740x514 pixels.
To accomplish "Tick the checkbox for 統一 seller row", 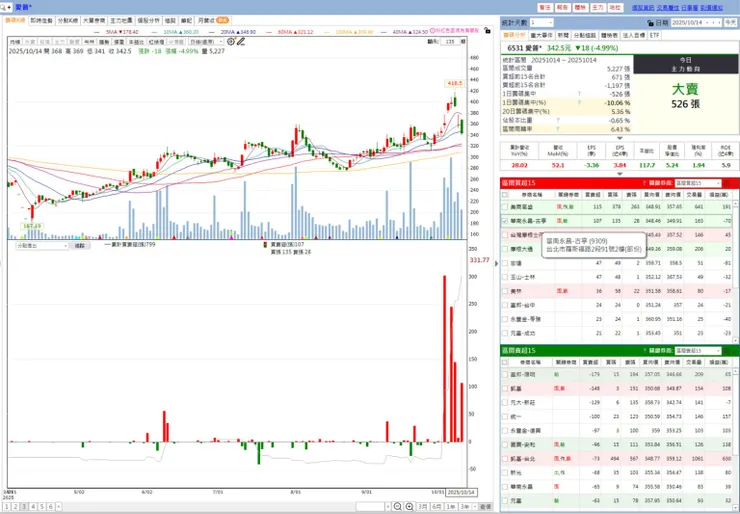I will tap(505, 417).
